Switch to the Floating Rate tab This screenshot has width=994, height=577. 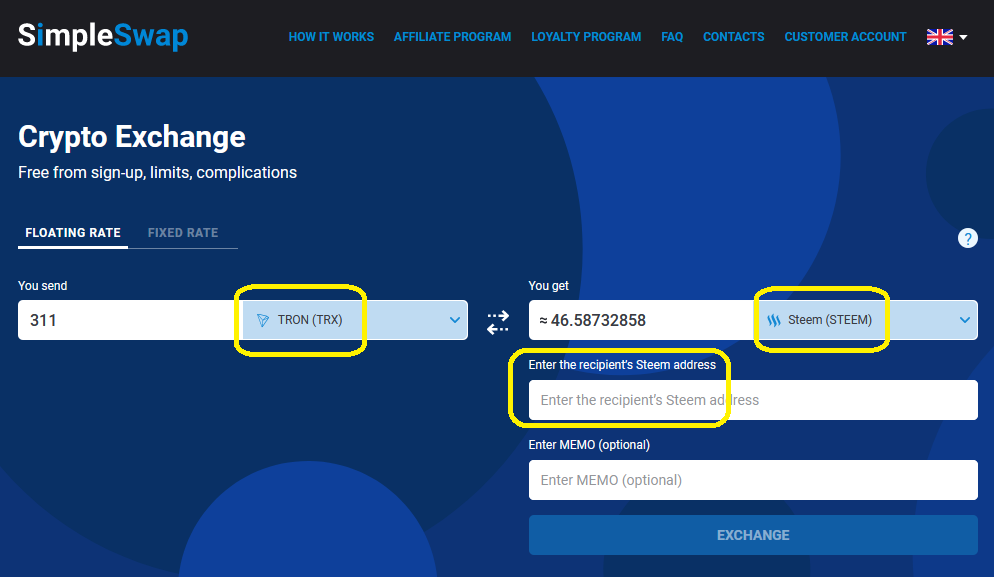coord(73,233)
